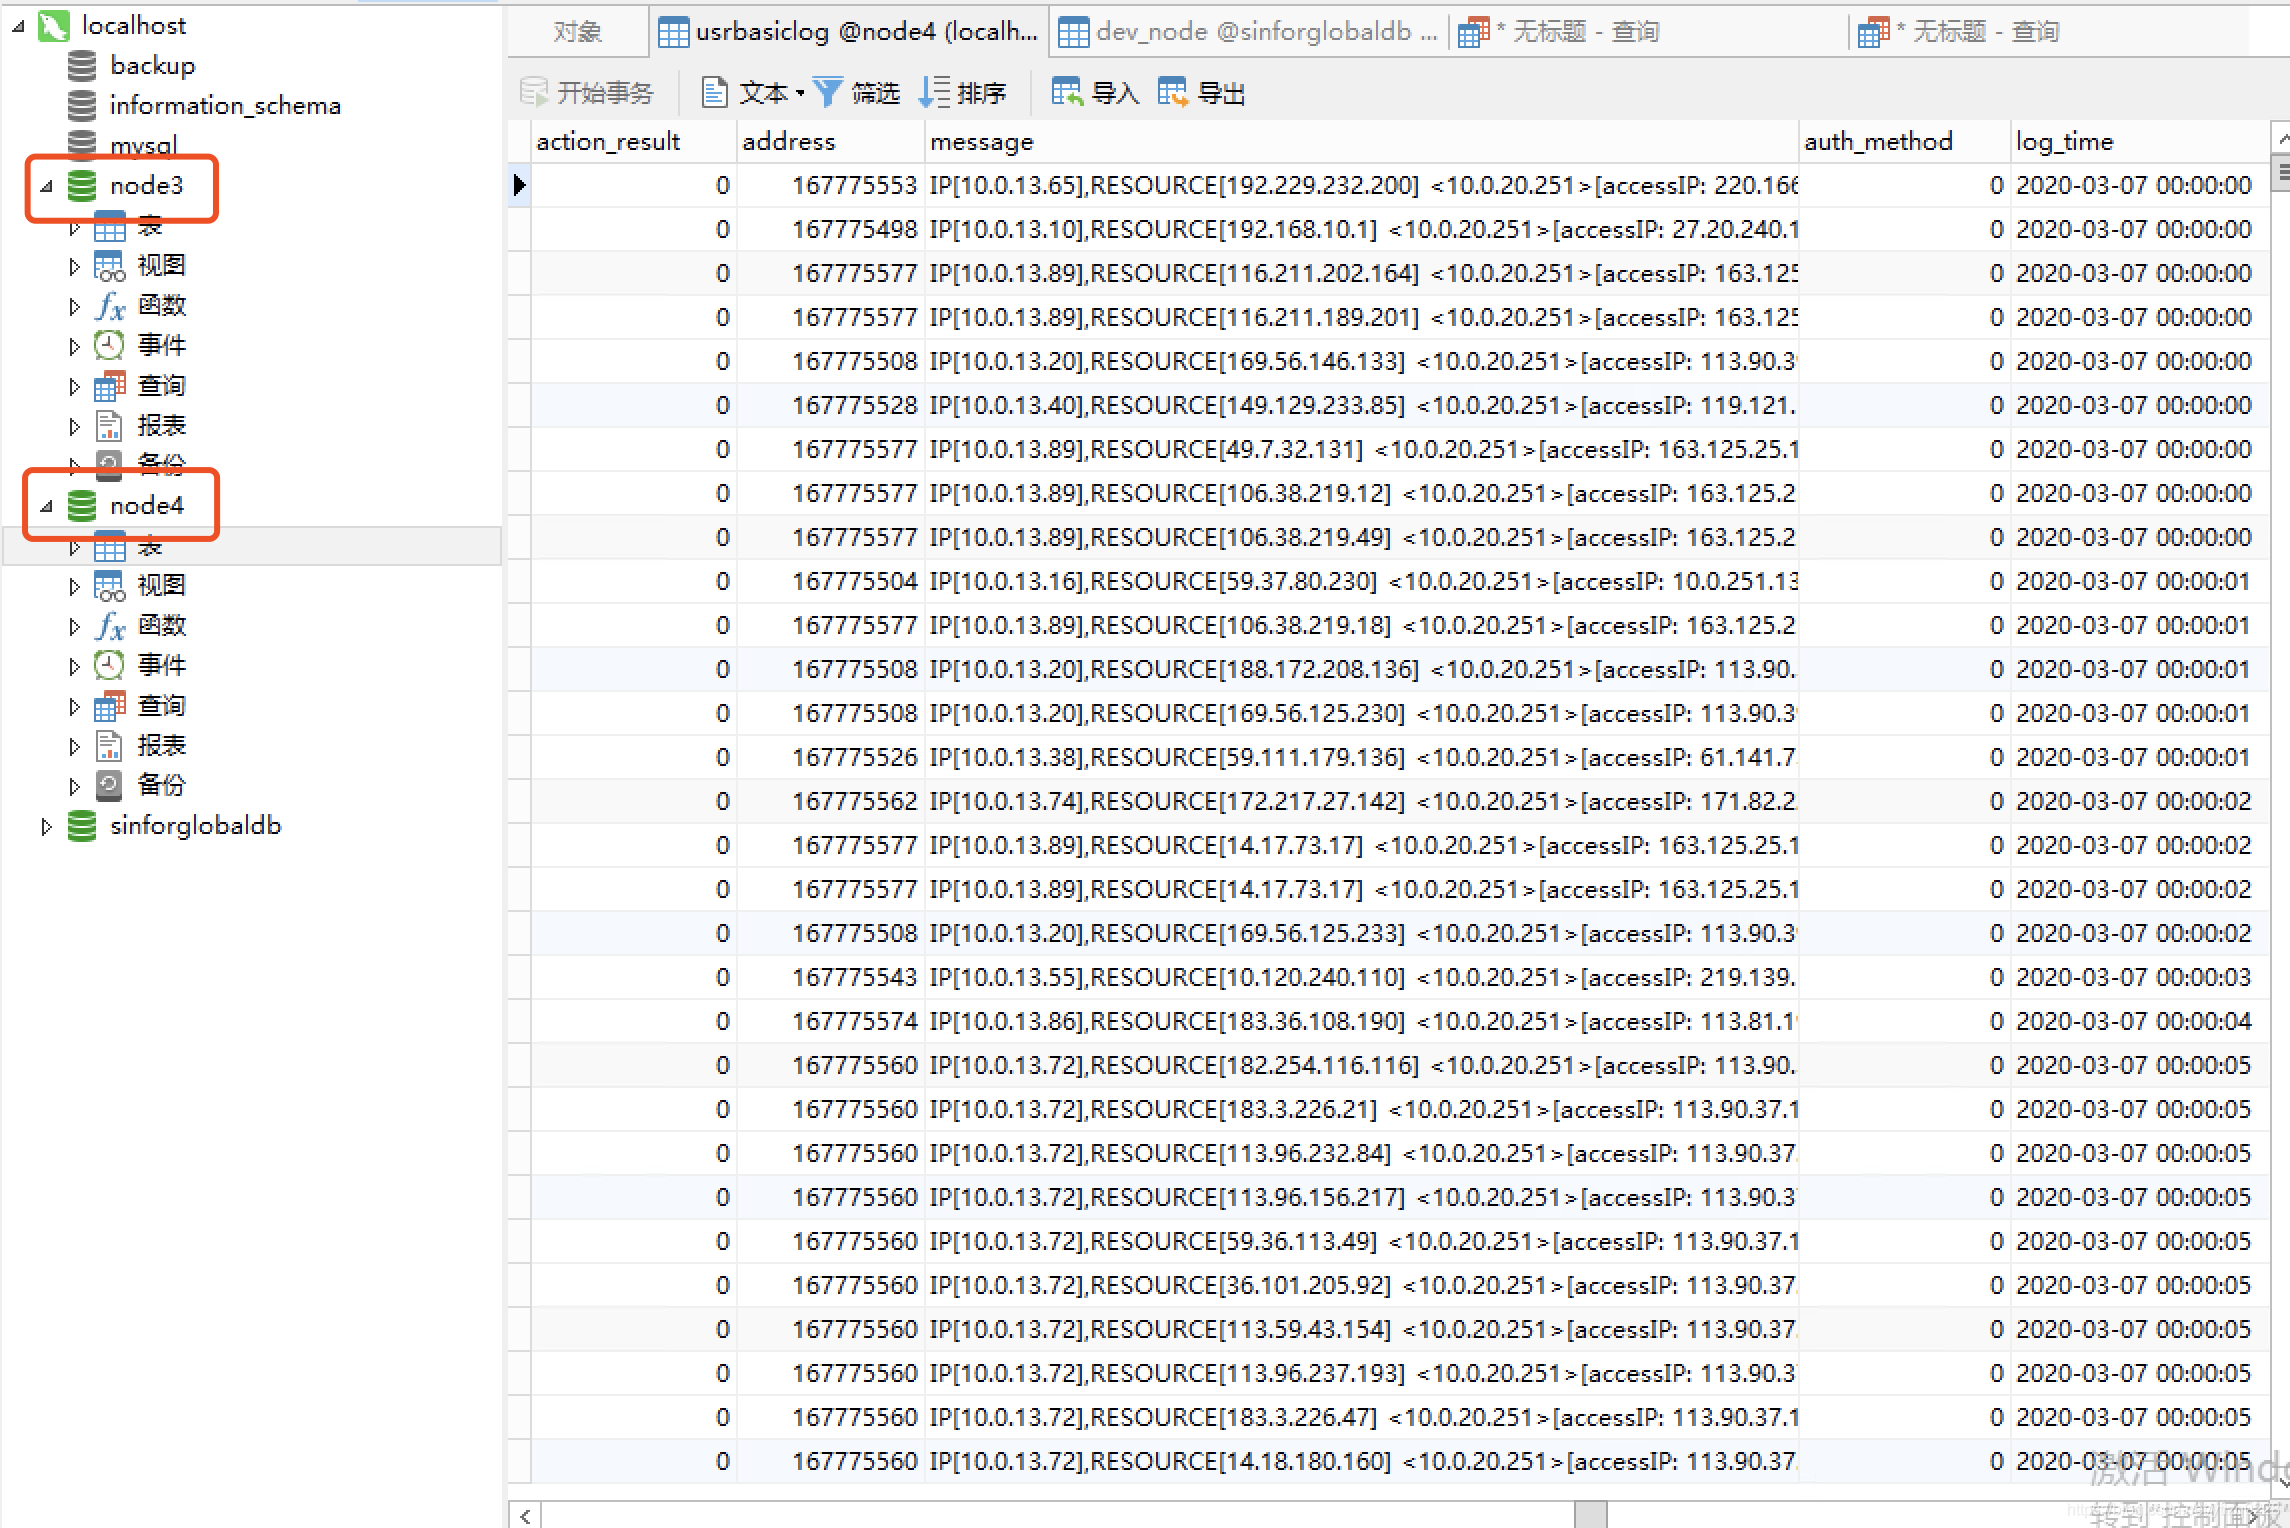Viewport: 2290px width, 1528px height.
Task: Open the first 无标题 - 查询 tab
Action: [1649, 32]
